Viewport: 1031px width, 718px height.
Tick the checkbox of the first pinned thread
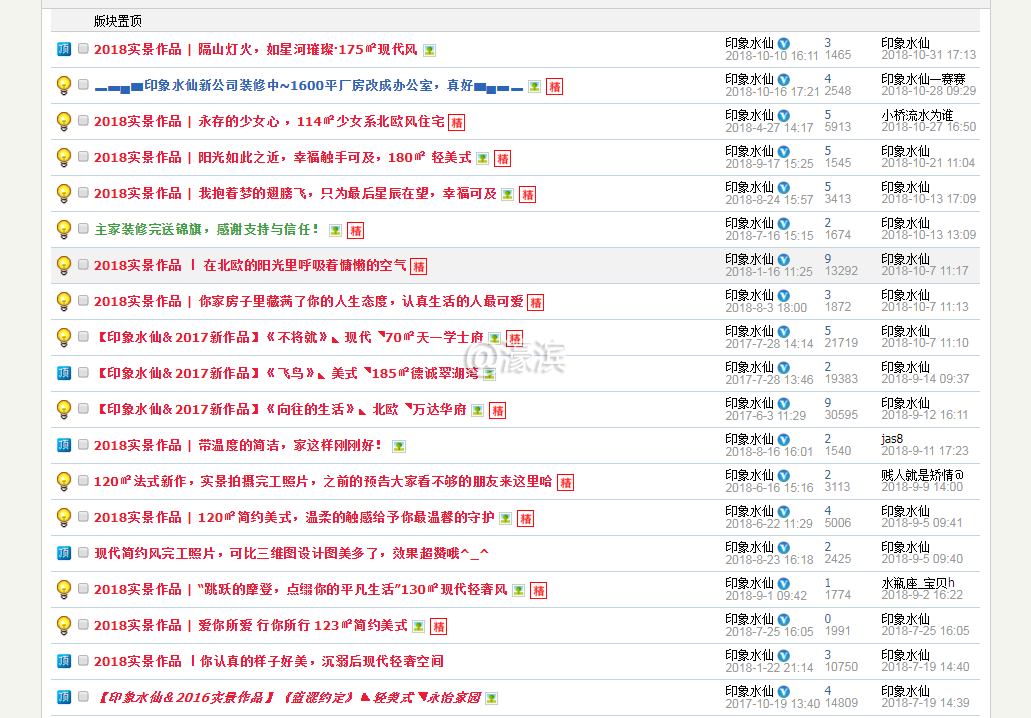tap(84, 48)
